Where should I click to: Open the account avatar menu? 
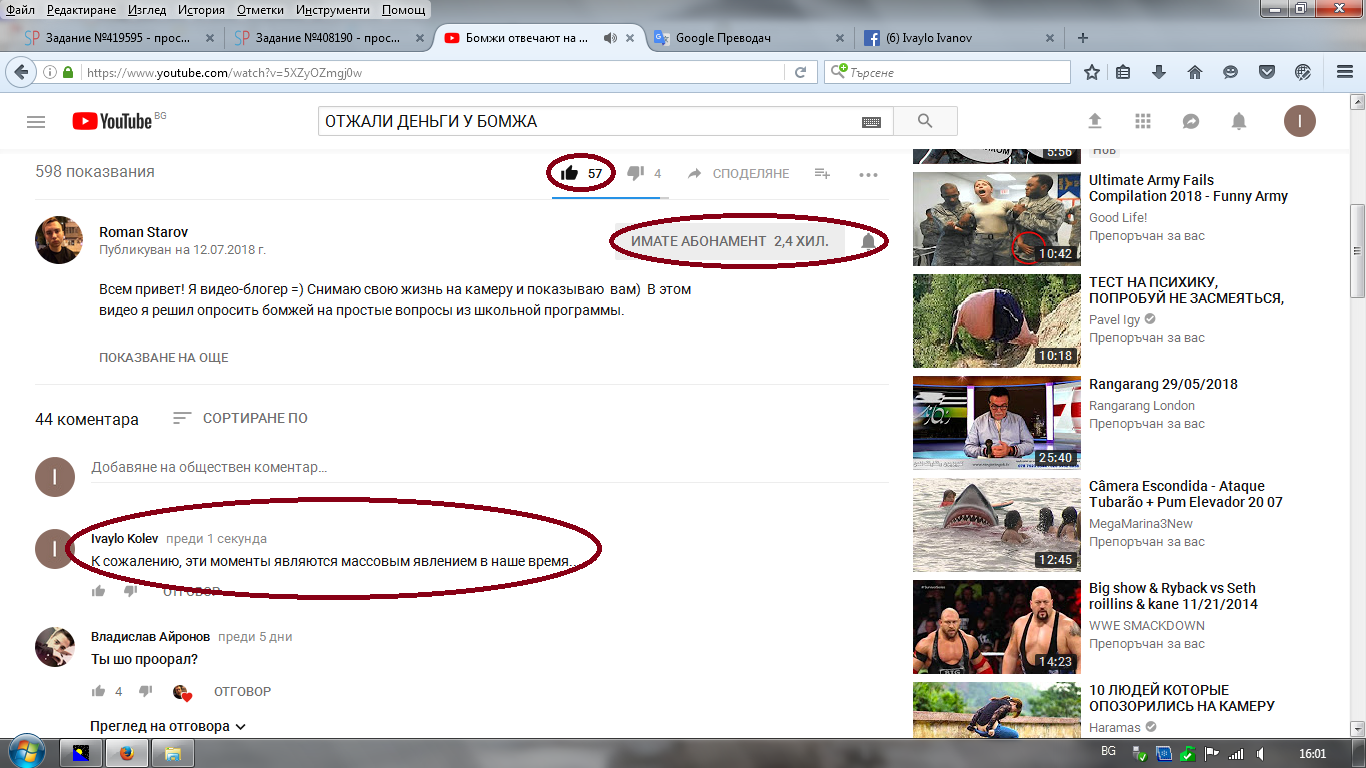tap(1300, 121)
